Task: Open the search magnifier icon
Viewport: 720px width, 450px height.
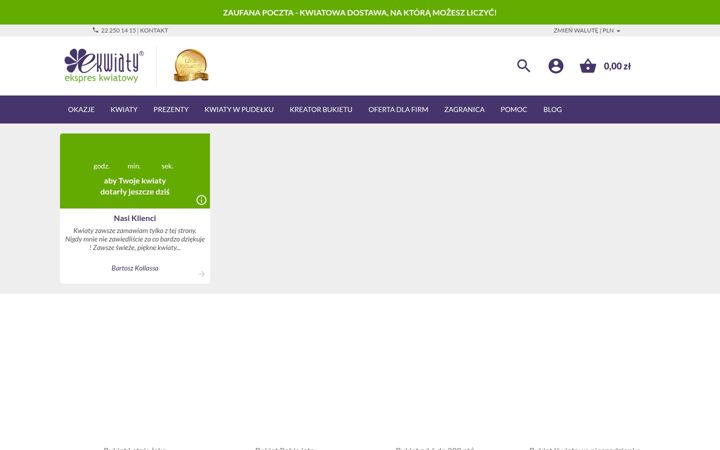Action: tap(523, 66)
